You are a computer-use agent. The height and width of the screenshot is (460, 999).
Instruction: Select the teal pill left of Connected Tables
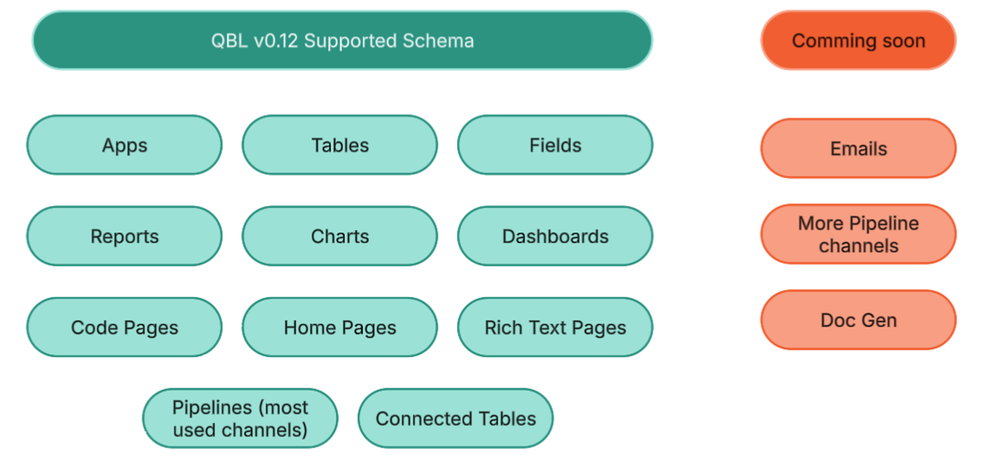(240, 419)
